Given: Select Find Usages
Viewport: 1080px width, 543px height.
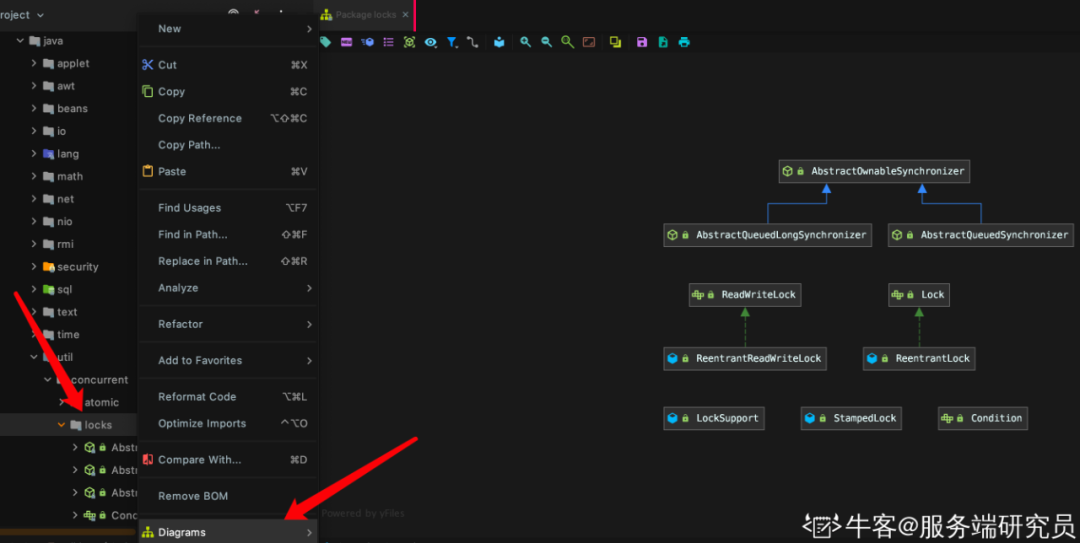Looking at the screenshot, I should pos(228,208).
